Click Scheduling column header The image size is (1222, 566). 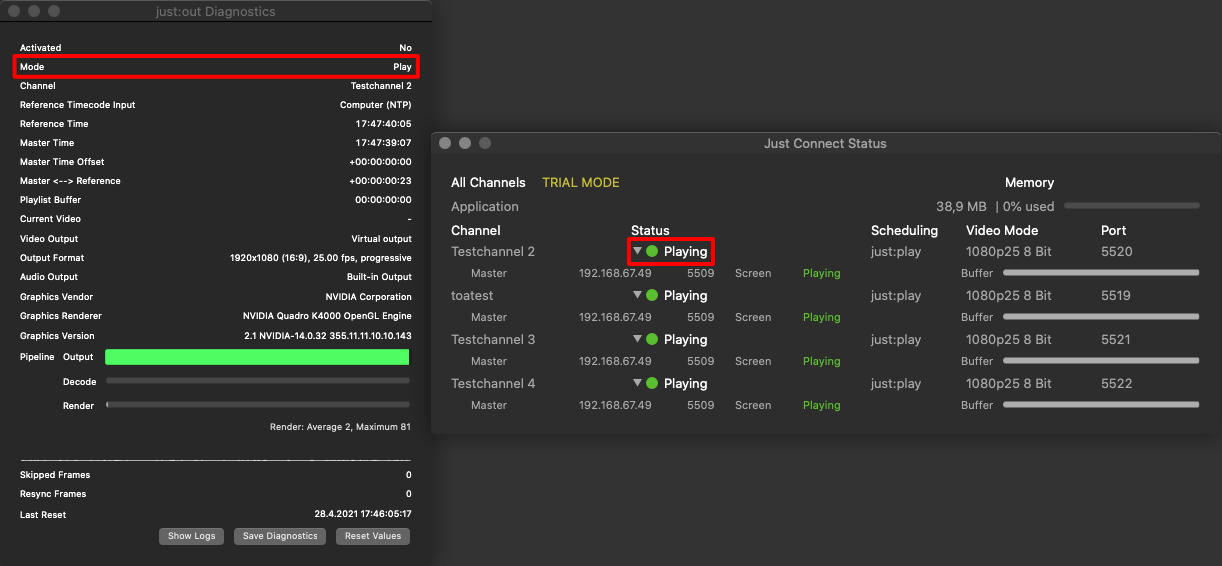point(904,230)
